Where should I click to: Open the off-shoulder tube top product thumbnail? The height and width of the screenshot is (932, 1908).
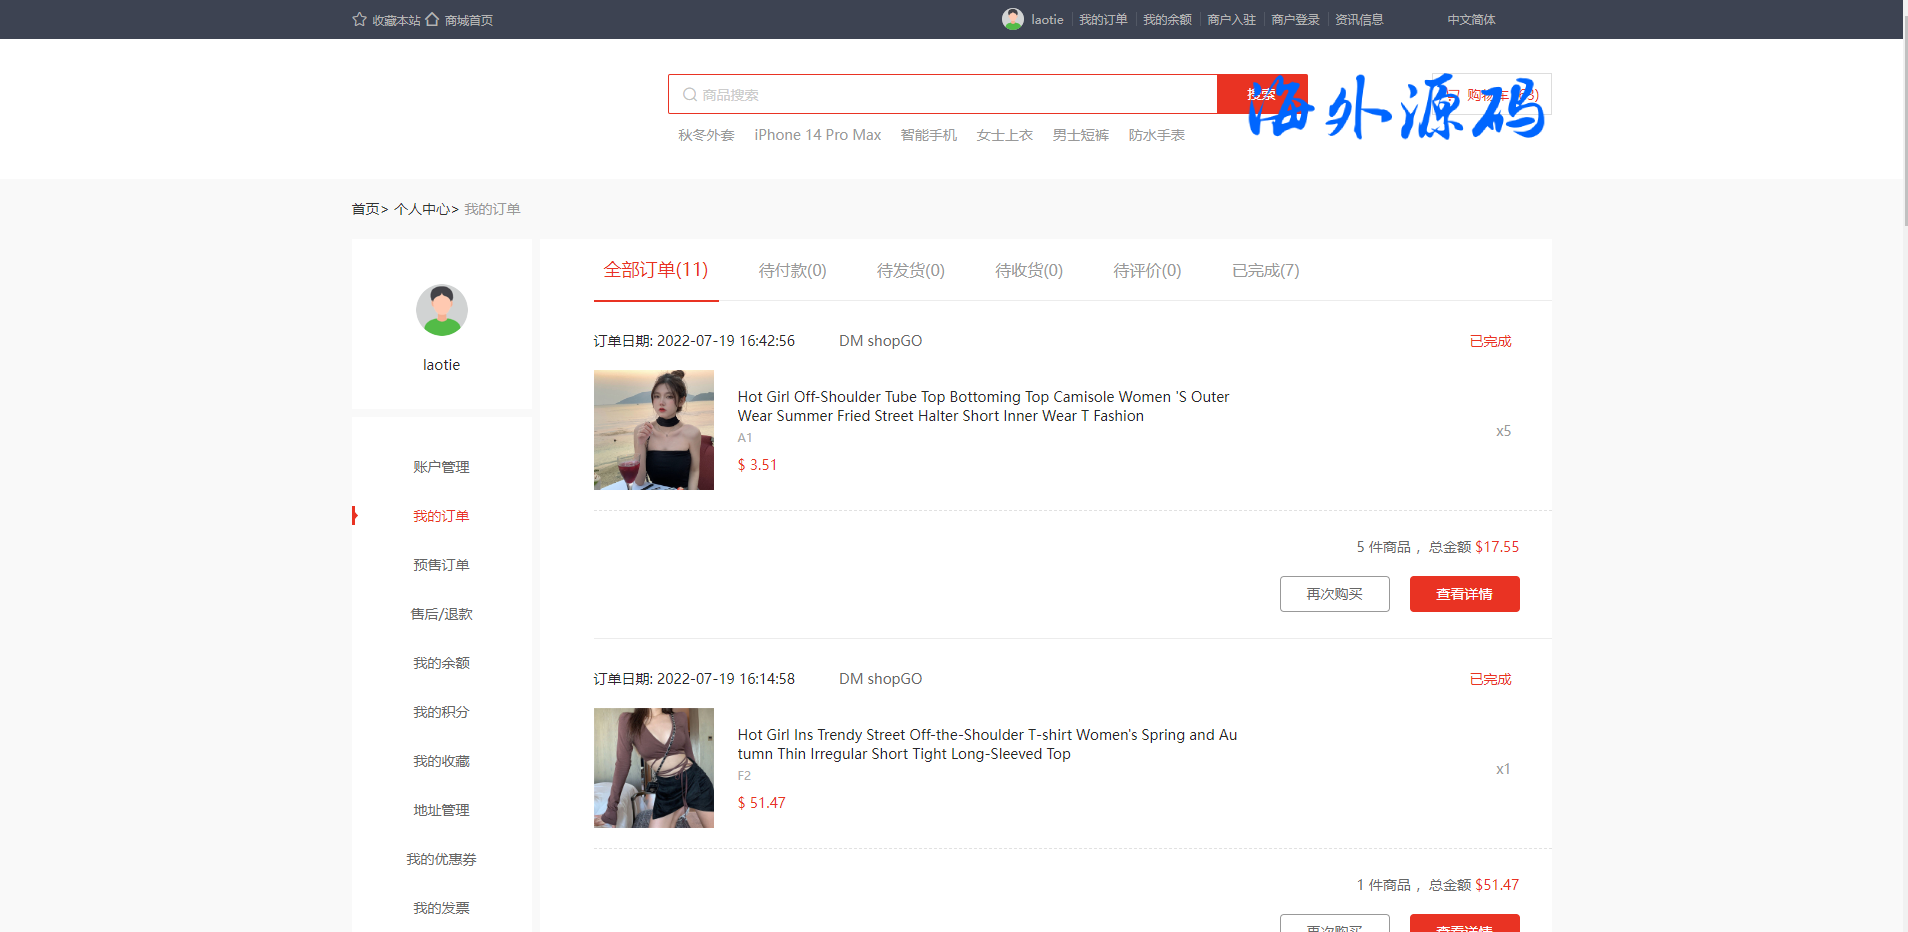(x=654, y=430)
